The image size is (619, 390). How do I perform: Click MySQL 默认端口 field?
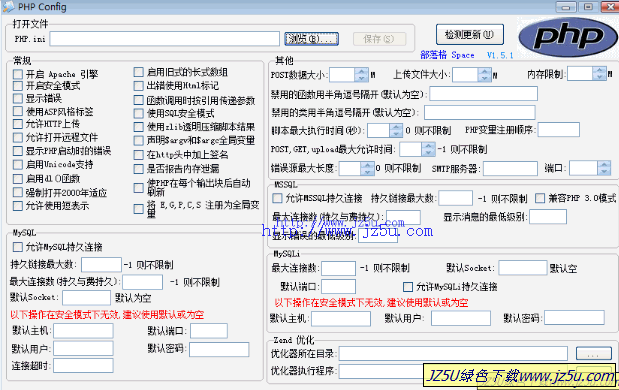click(x=209, y=331)
